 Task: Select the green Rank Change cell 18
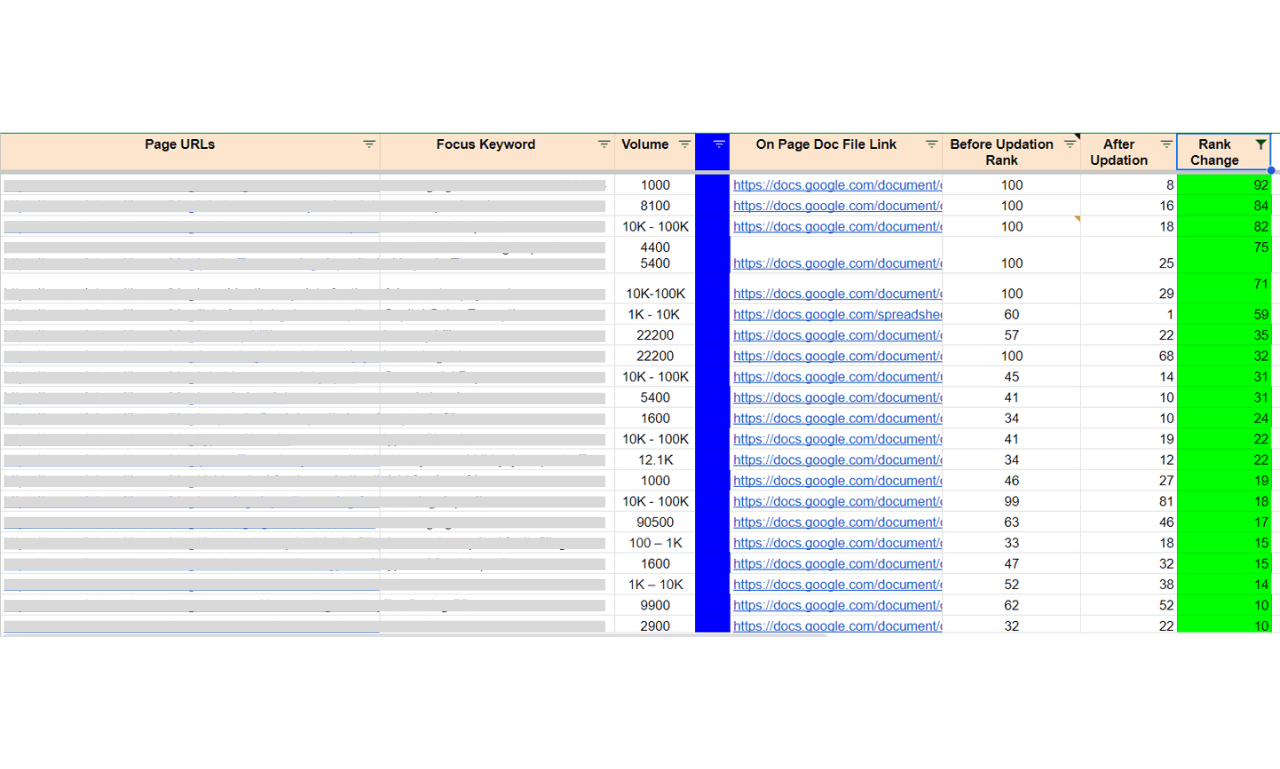(1224, 501)
